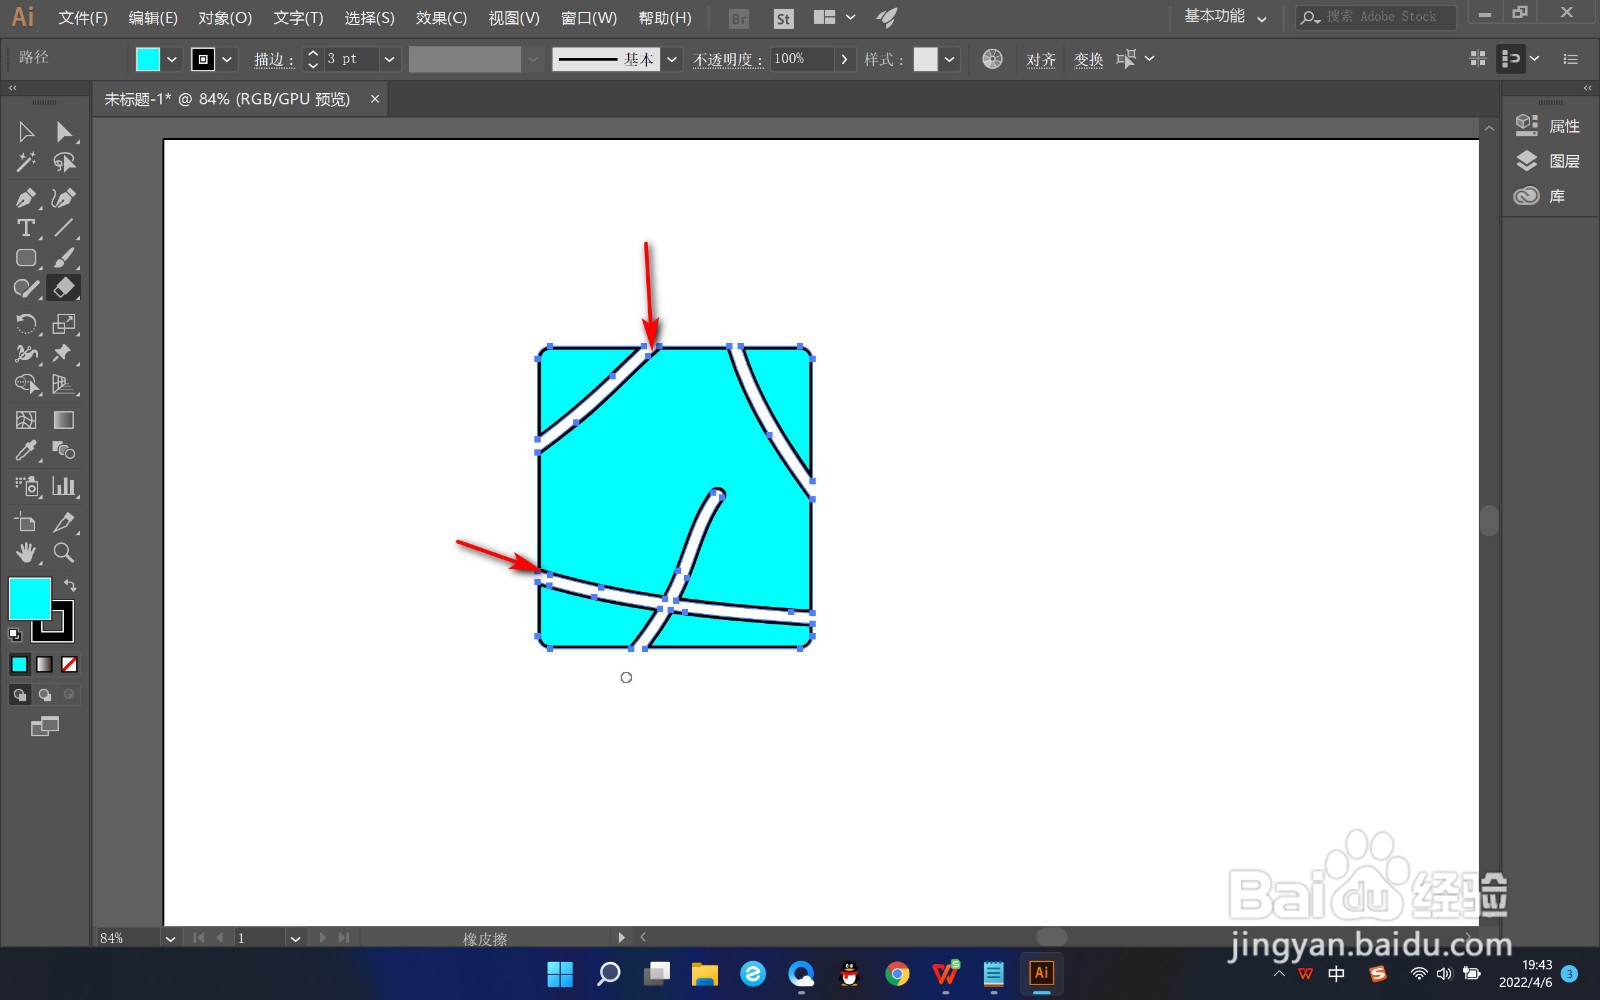The height and width of the screenshot is (1000, 1600).
Task: Select the Paintbrush tool
Action: [x=64, y=258]
